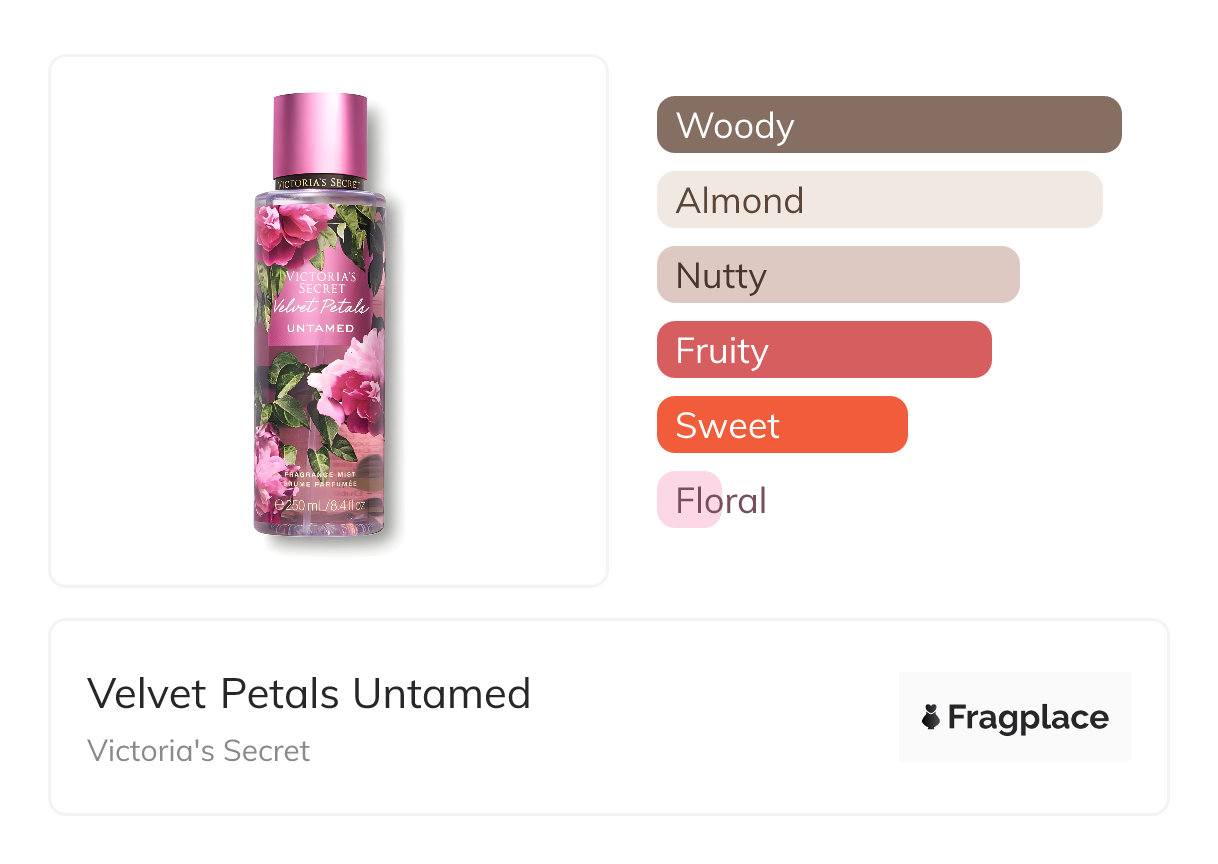Click the pink rose on bottle's lower right
This screenshot has width=1218, height=864.
pos(350,385)
